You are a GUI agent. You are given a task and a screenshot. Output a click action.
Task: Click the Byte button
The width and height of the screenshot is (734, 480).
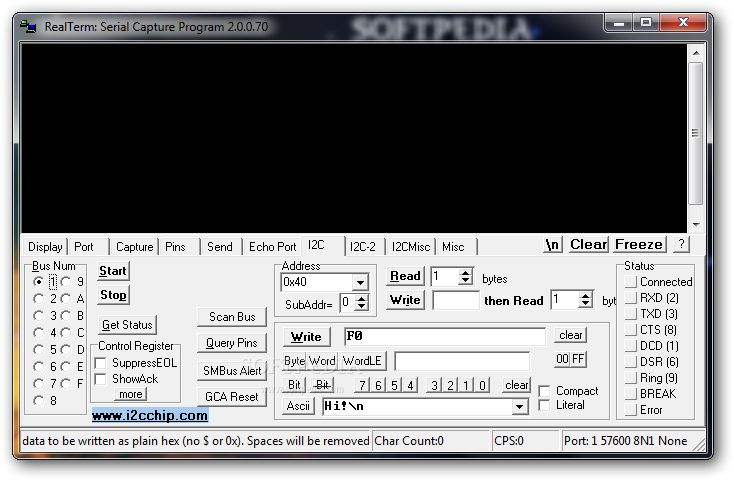tap(294, 361)
